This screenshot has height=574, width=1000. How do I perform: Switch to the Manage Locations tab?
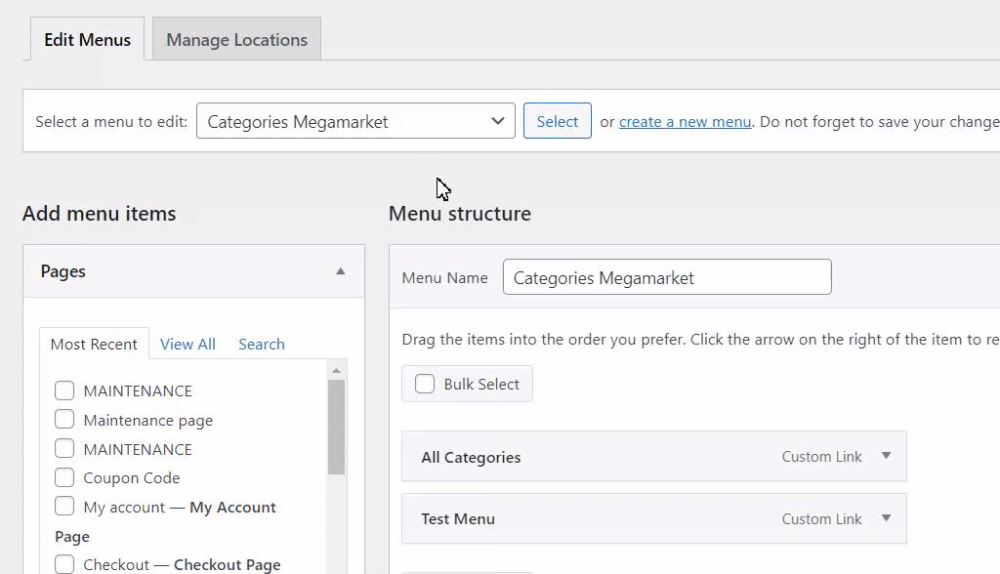[x=237, y=40]
